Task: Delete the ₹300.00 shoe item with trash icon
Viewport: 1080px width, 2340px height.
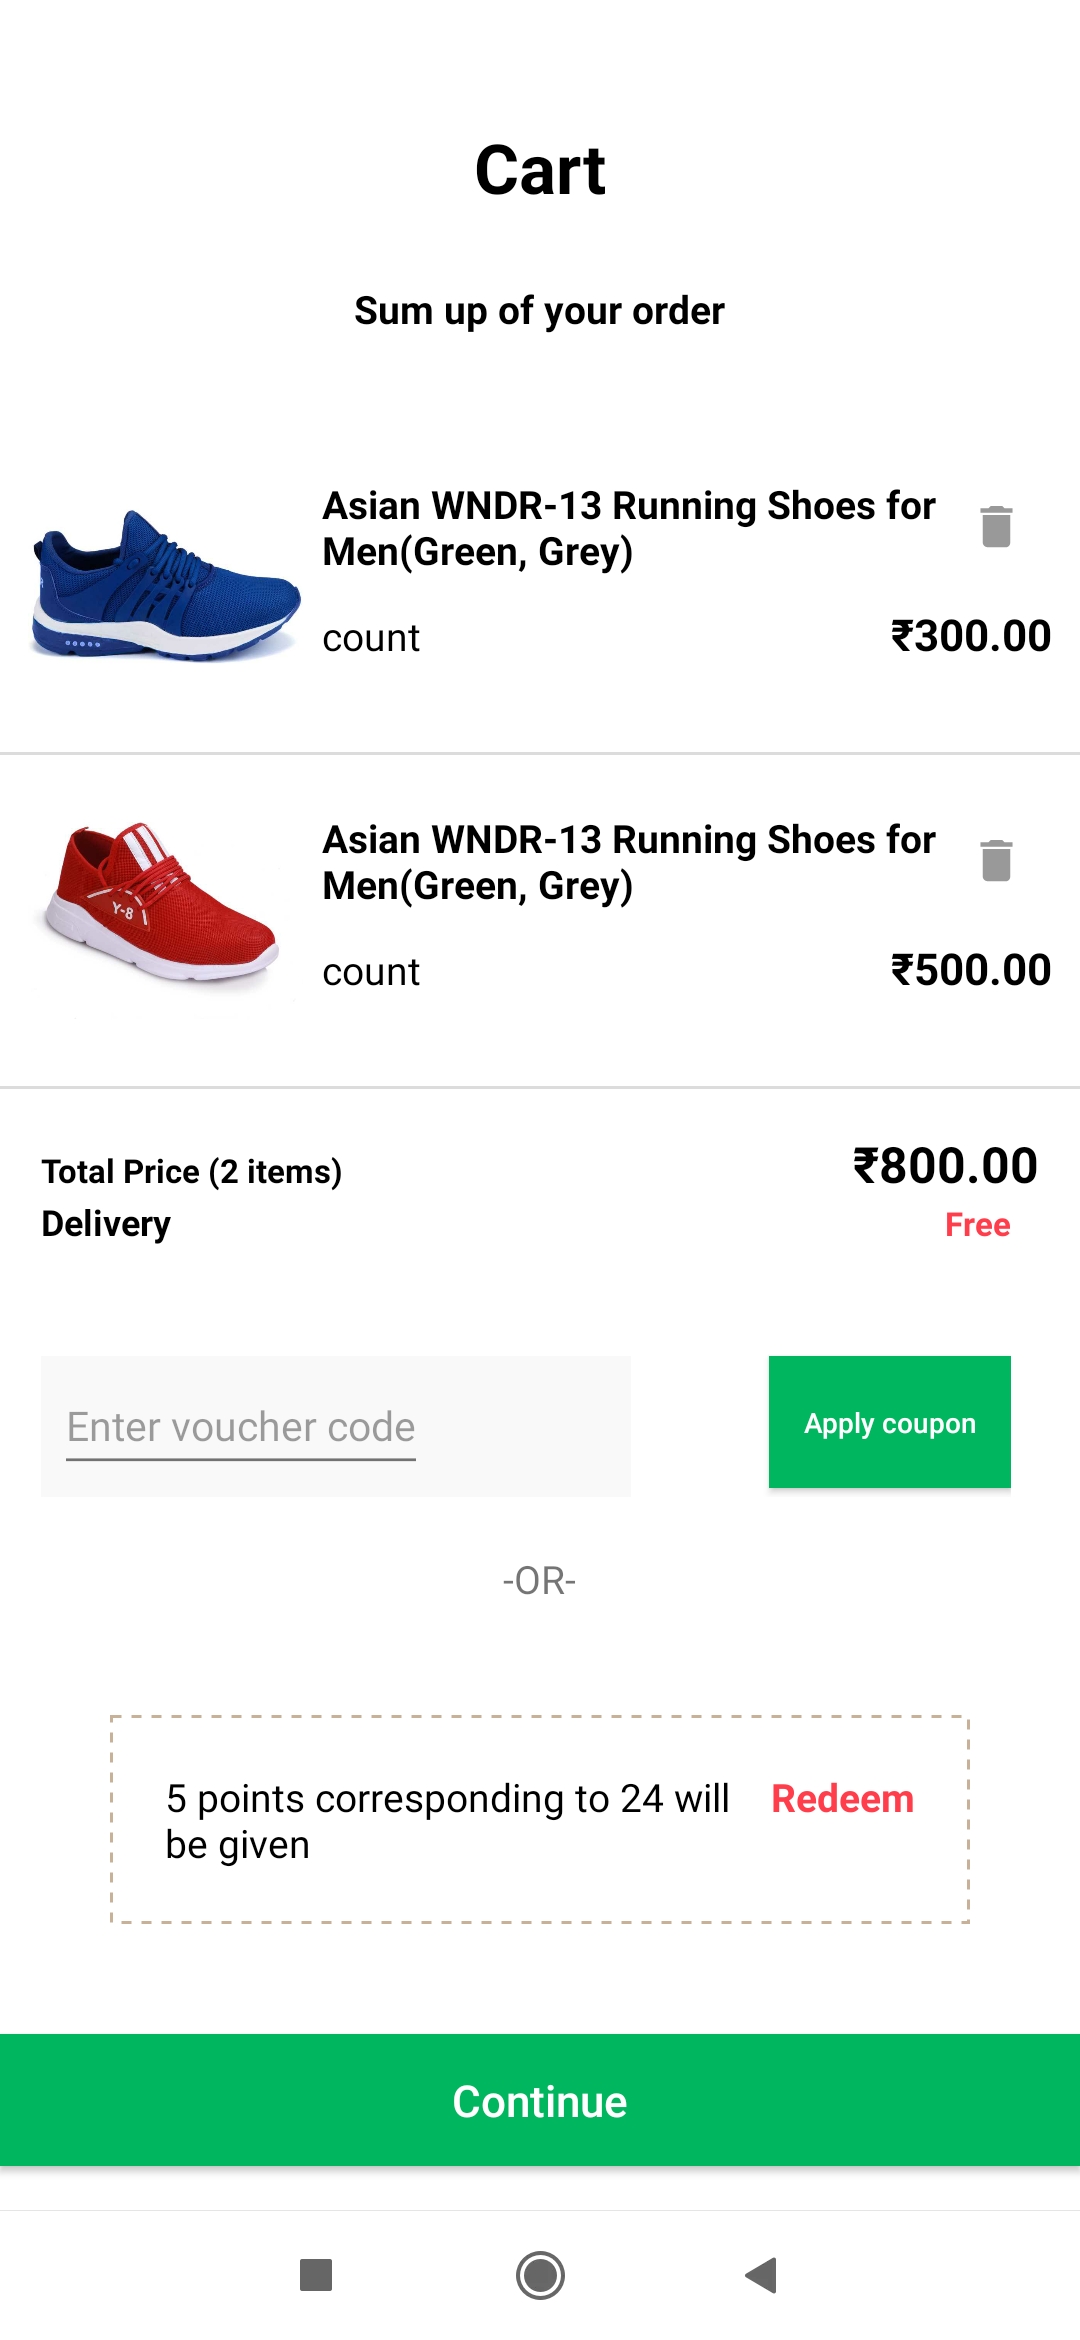Action: click(996, 526)
